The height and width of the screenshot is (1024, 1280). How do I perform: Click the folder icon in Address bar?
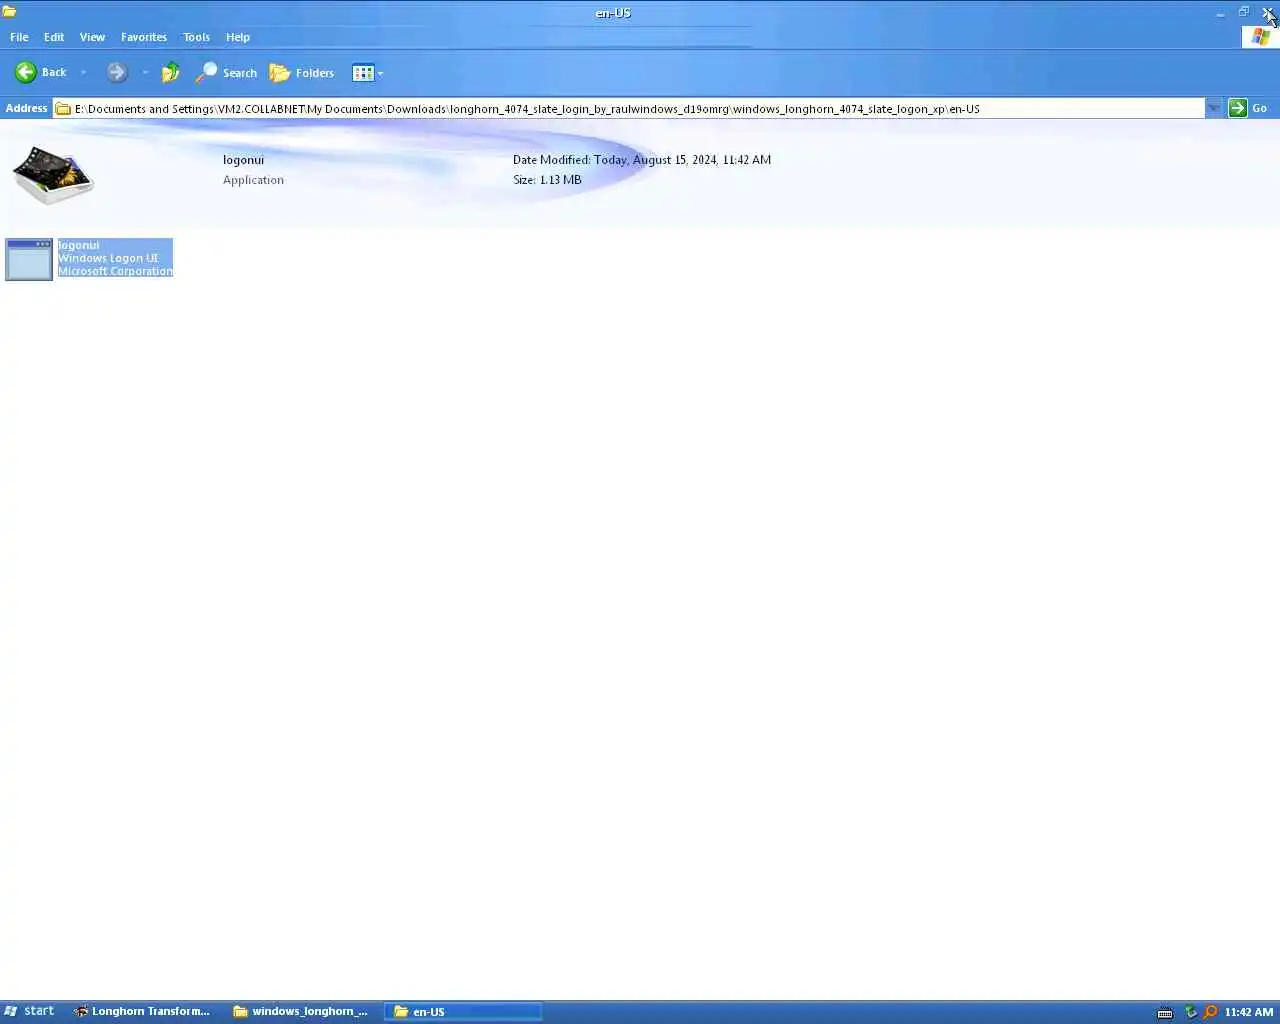pyautogui.click(x=63, y=108)
